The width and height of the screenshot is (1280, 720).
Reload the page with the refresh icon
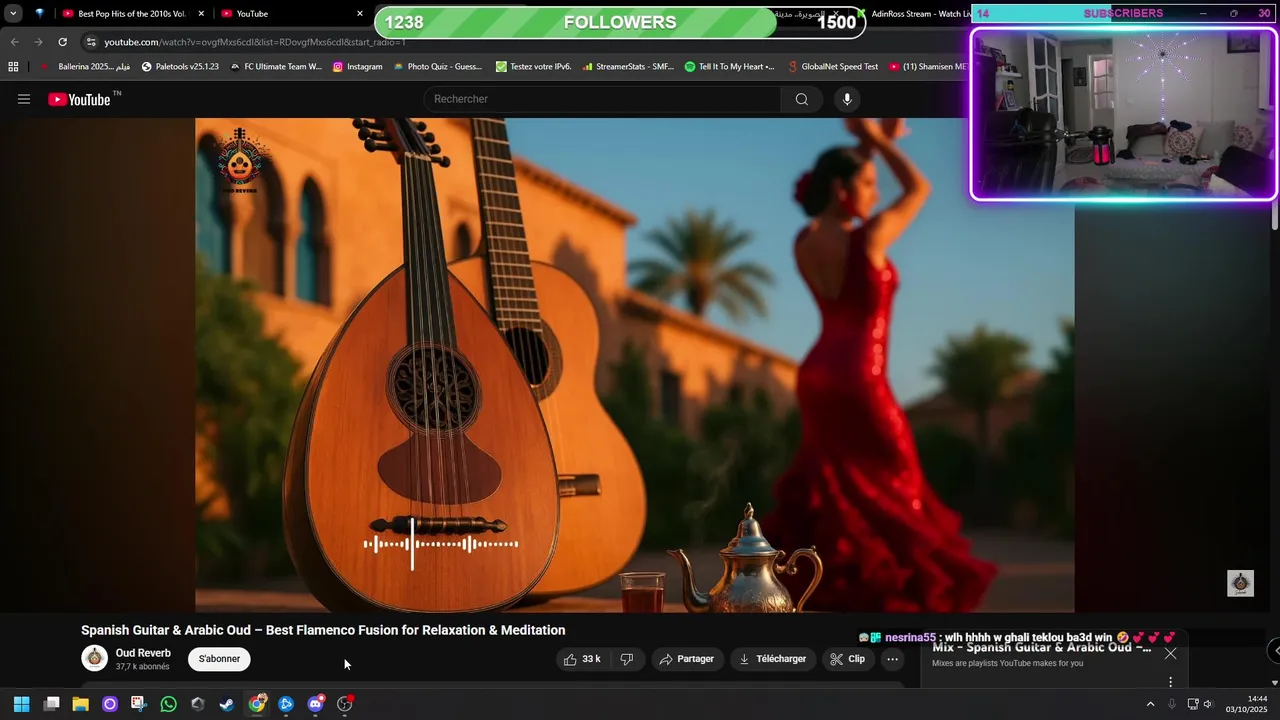pos(62,42)
